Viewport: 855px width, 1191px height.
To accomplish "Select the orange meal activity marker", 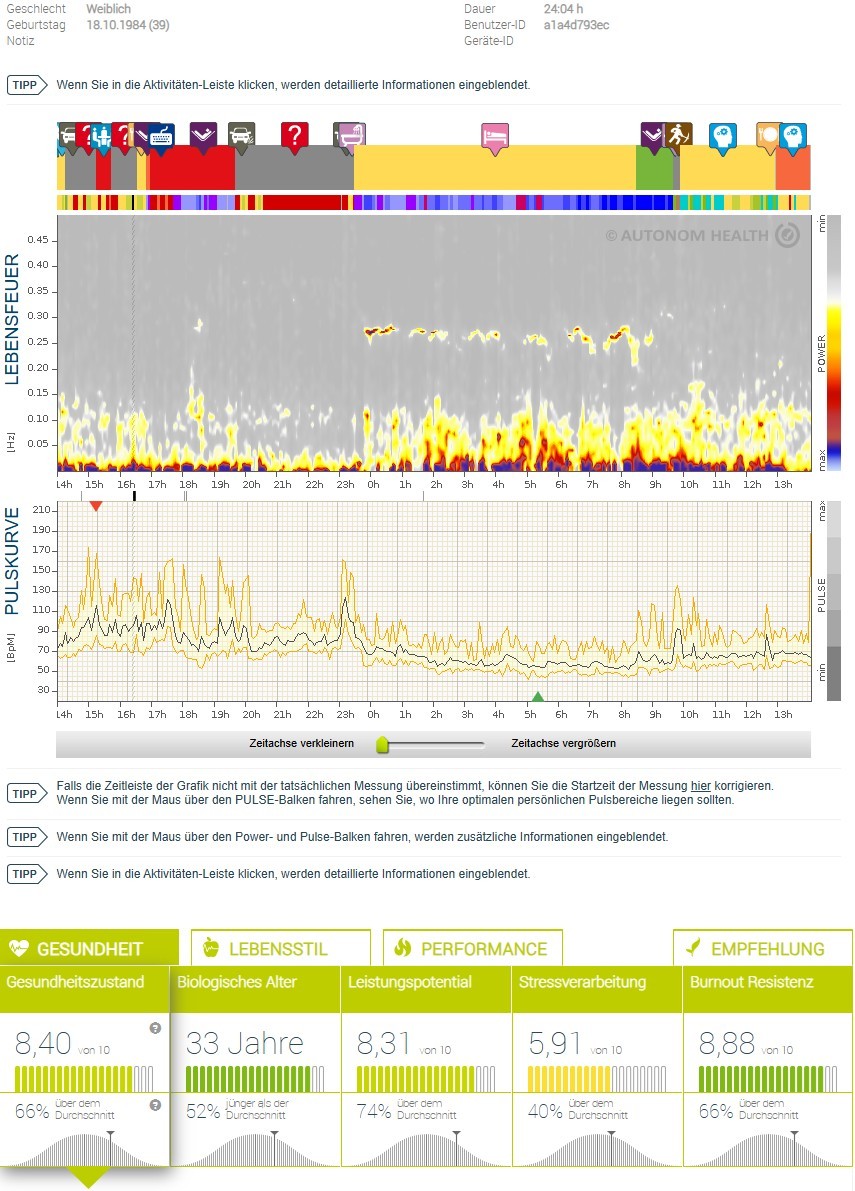I will [x=768, y=135].
